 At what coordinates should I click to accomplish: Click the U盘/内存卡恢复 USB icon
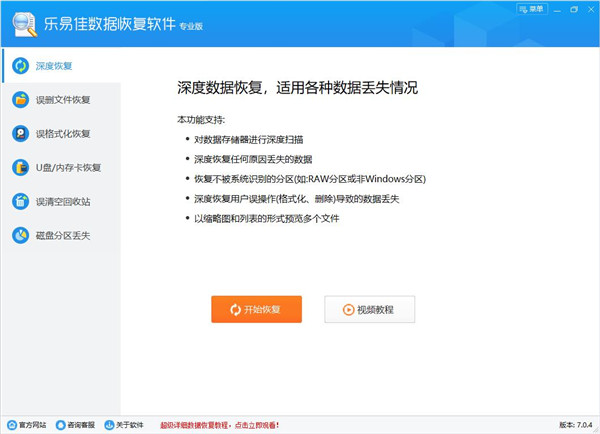click(20, 168)
